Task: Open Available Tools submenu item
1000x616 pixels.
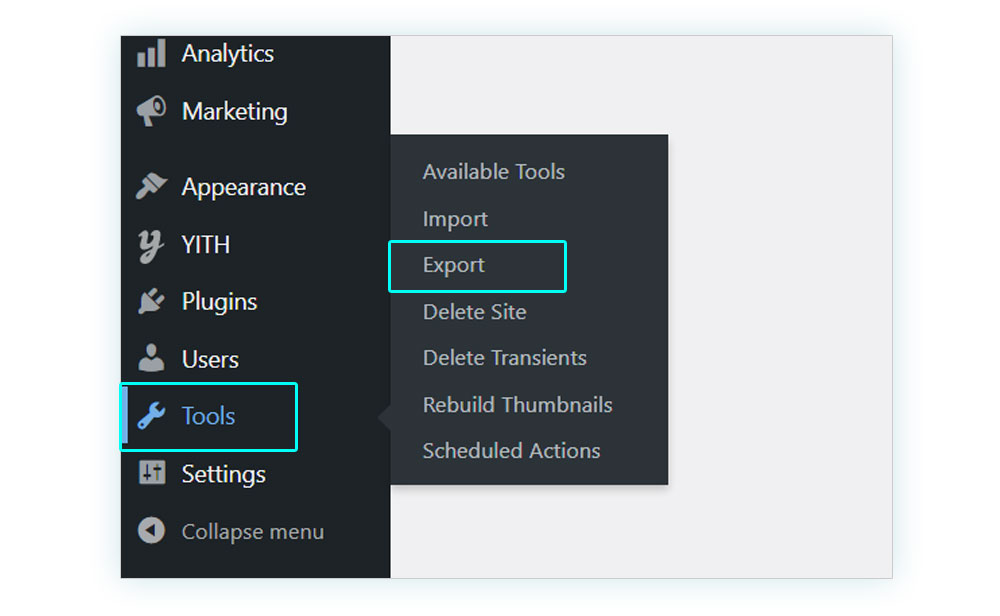Action: [494, 172]
